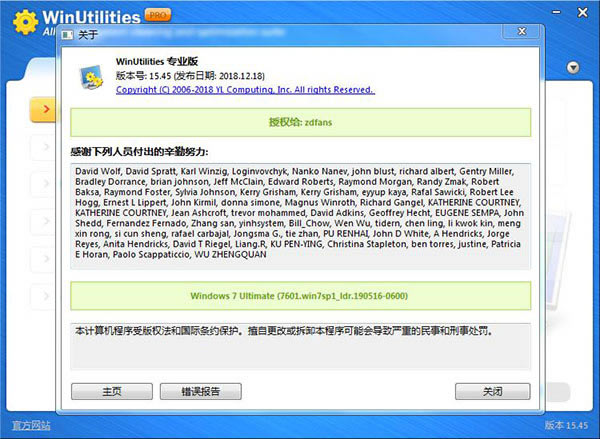Image resolution: width=600 pixels, height=439 pixels.
Task: Click the 主页 button in About dialog
Action: pos(112,391)
